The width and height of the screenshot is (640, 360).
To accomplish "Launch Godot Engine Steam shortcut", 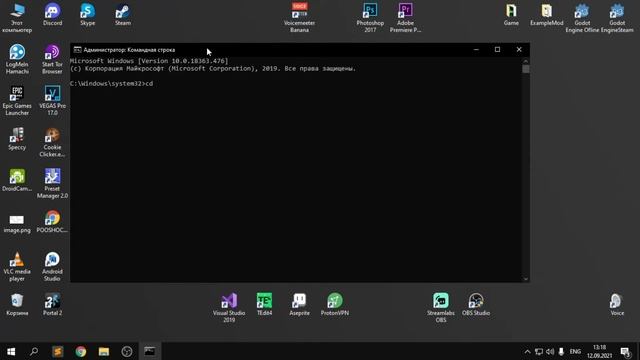I will tap(617, 18).
